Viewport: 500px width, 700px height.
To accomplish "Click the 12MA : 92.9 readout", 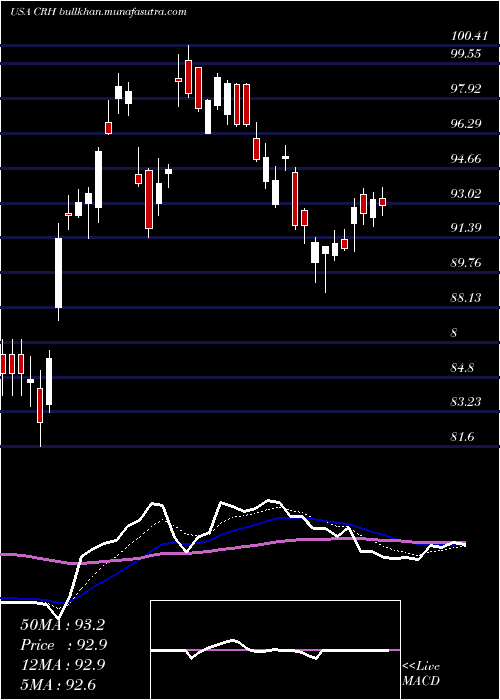I will (62, 665).
